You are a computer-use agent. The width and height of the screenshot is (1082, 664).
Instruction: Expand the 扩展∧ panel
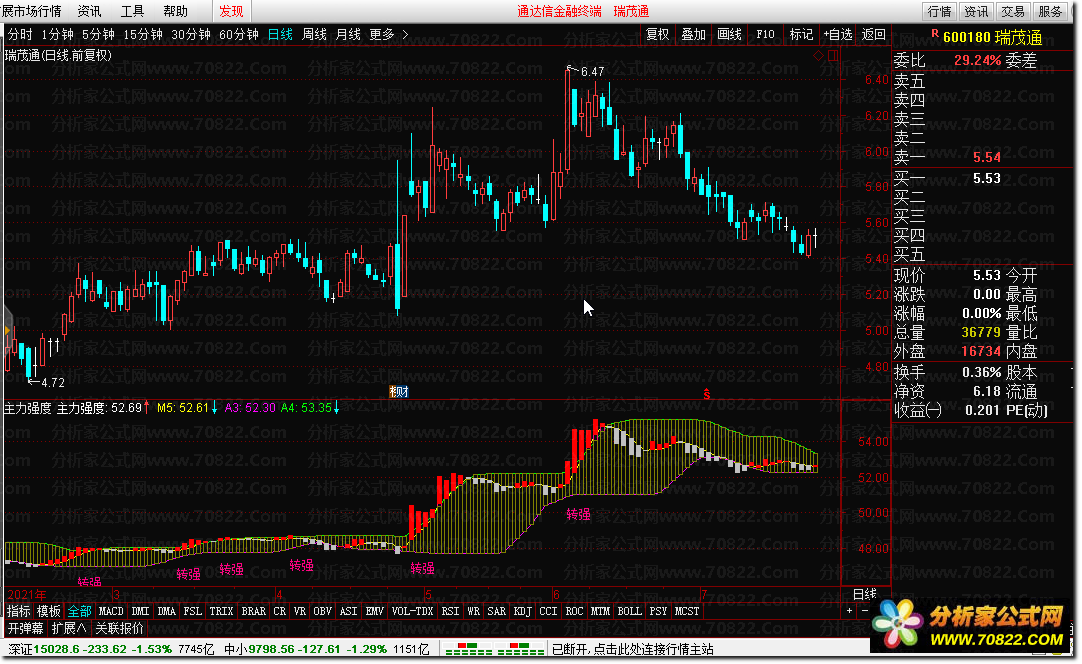coord(69,628)
